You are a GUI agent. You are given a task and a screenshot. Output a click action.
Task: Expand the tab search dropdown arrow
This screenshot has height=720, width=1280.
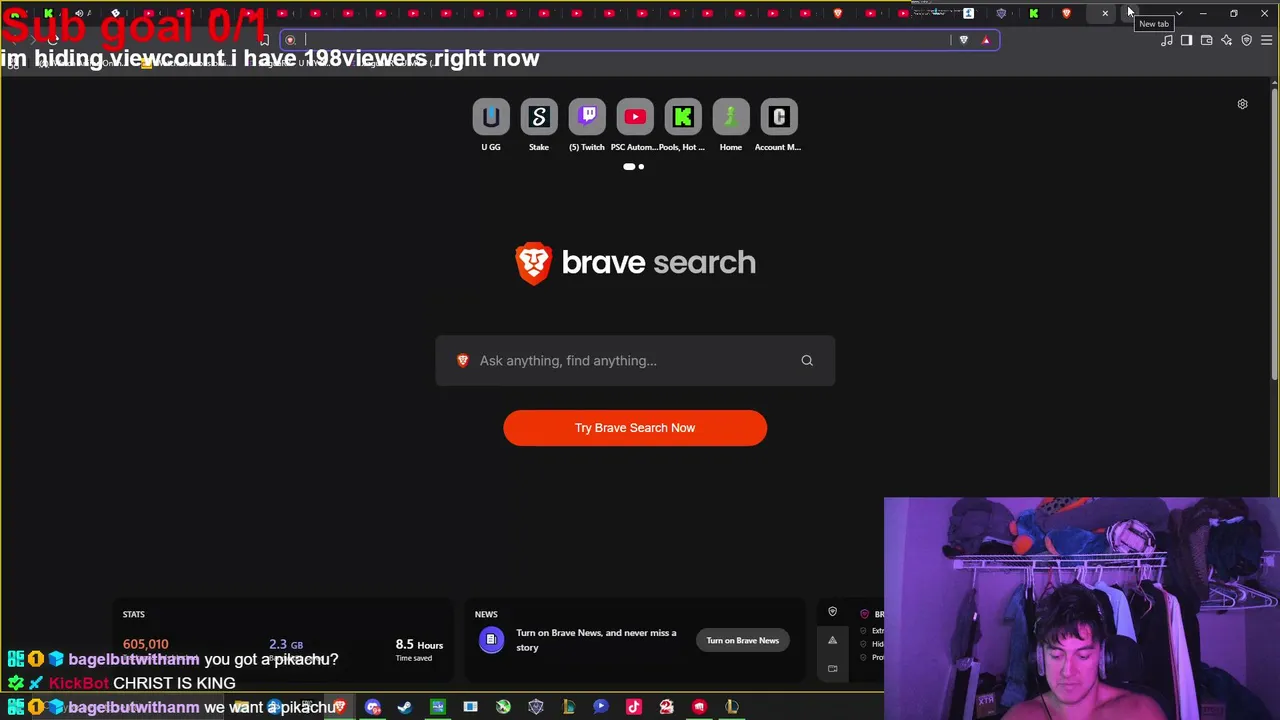(1179, 13)
